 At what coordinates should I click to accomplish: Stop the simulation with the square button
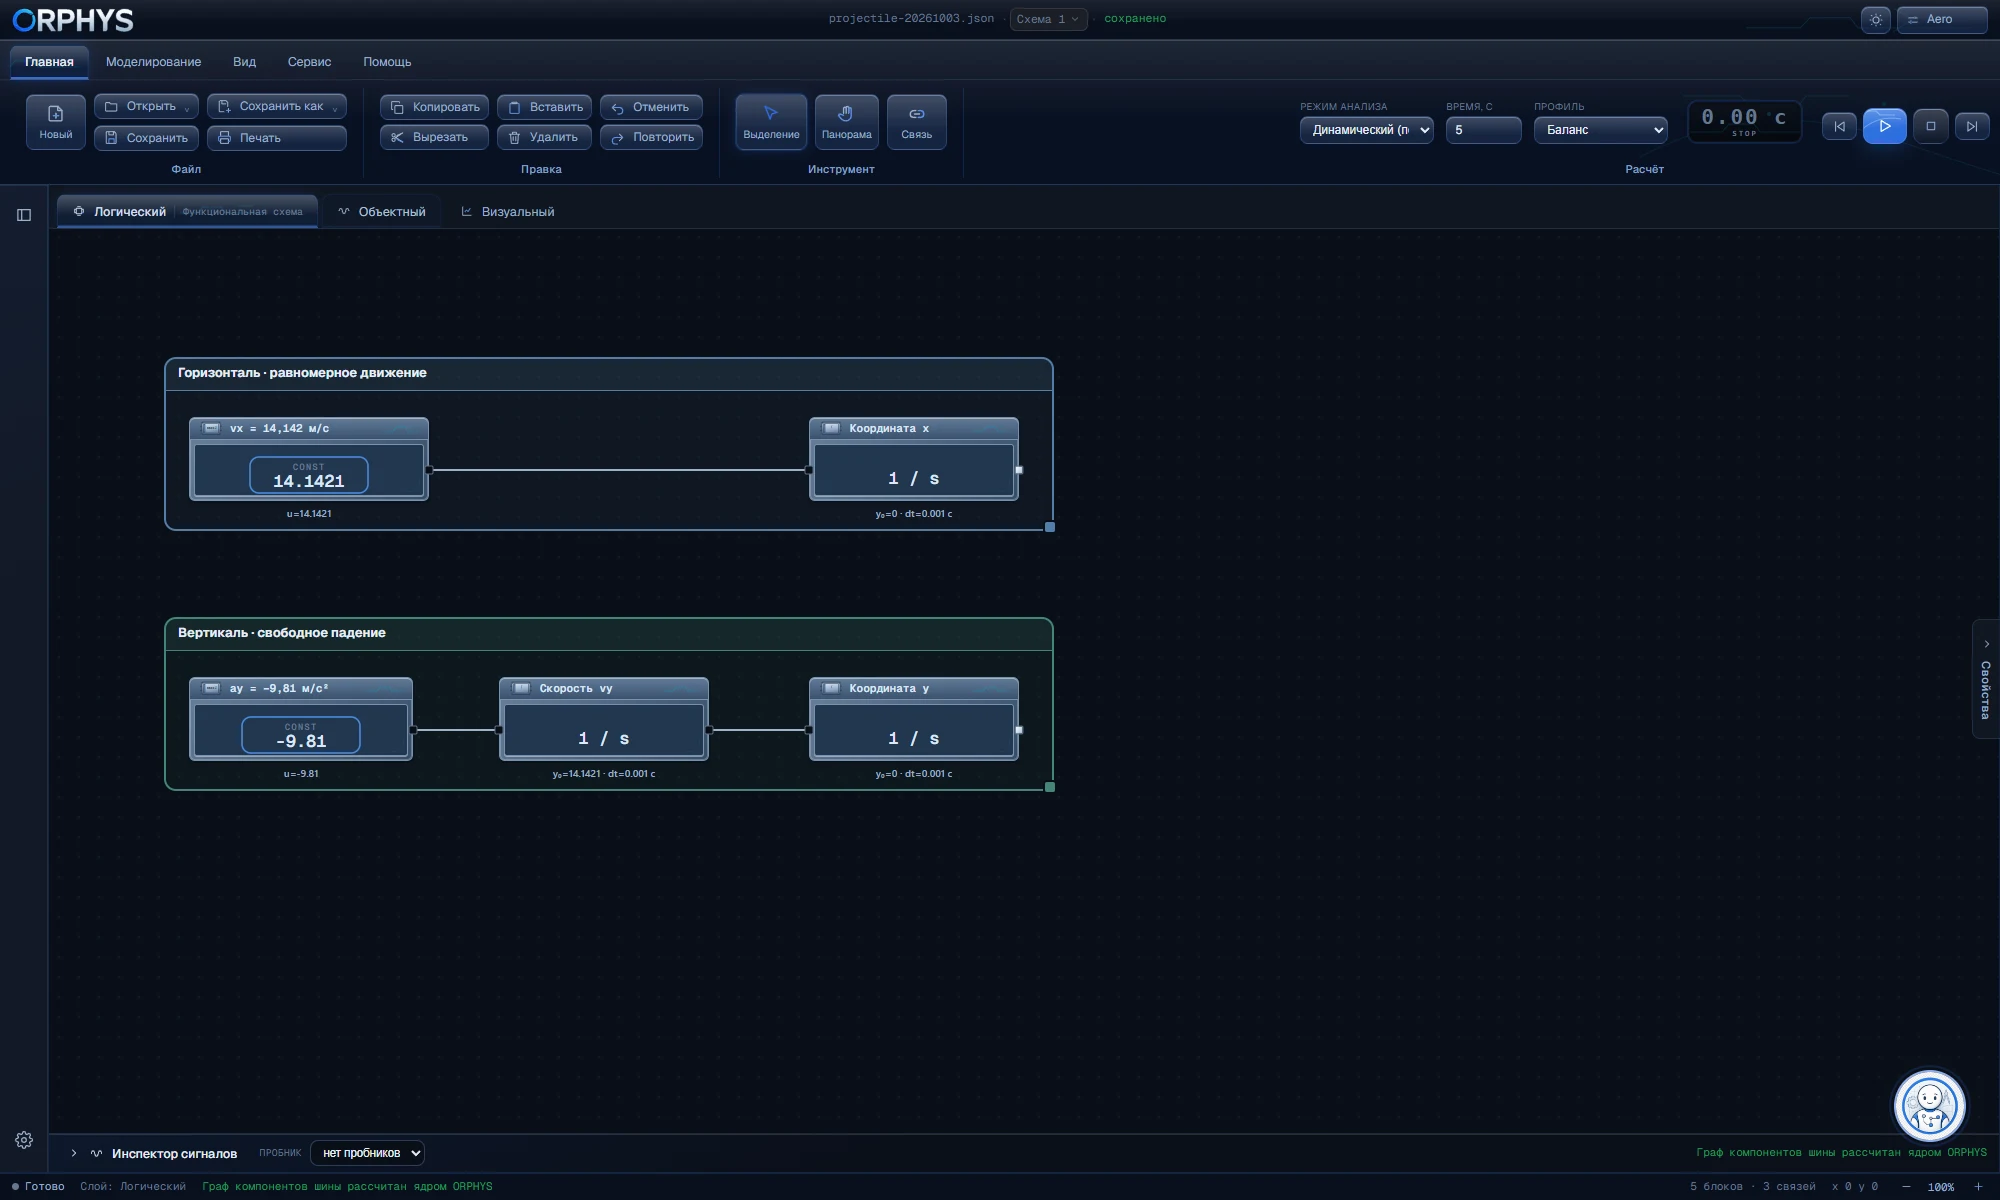click(x=1930, y=126)
